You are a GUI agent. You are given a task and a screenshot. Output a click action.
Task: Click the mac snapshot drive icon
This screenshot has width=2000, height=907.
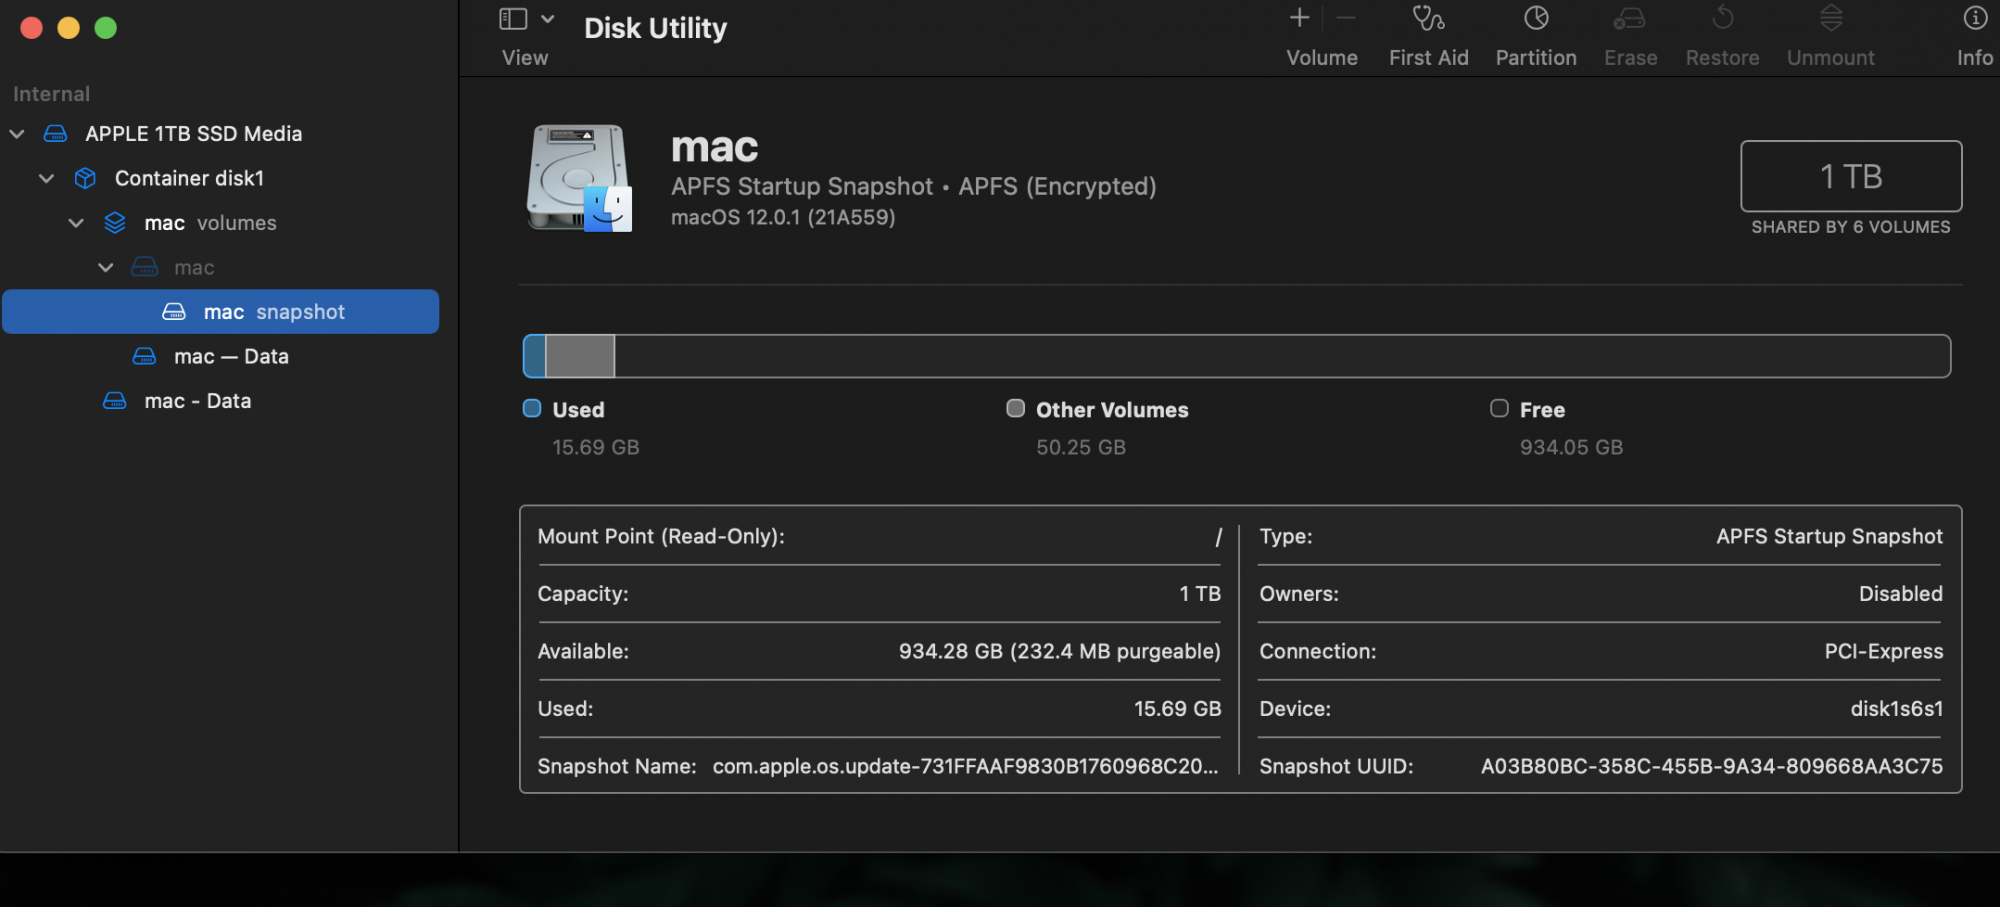click(174, 312)
